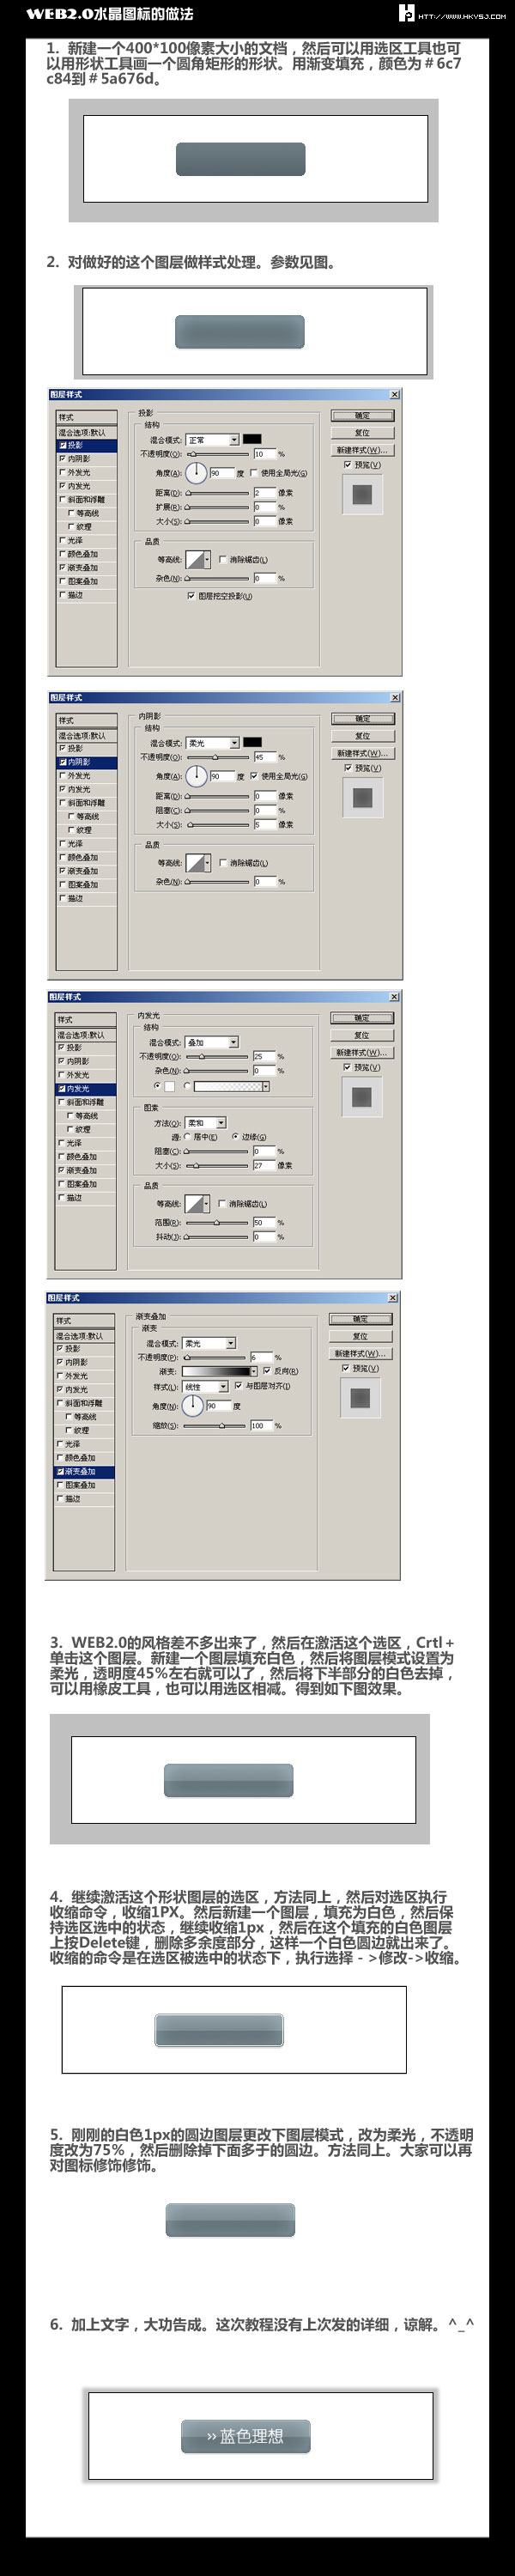The height and width of the screenshot is (2576, 515).
Task: Open 方法 dropdown (柔和) in 内发光 dialog
Action: (206, 1122)
